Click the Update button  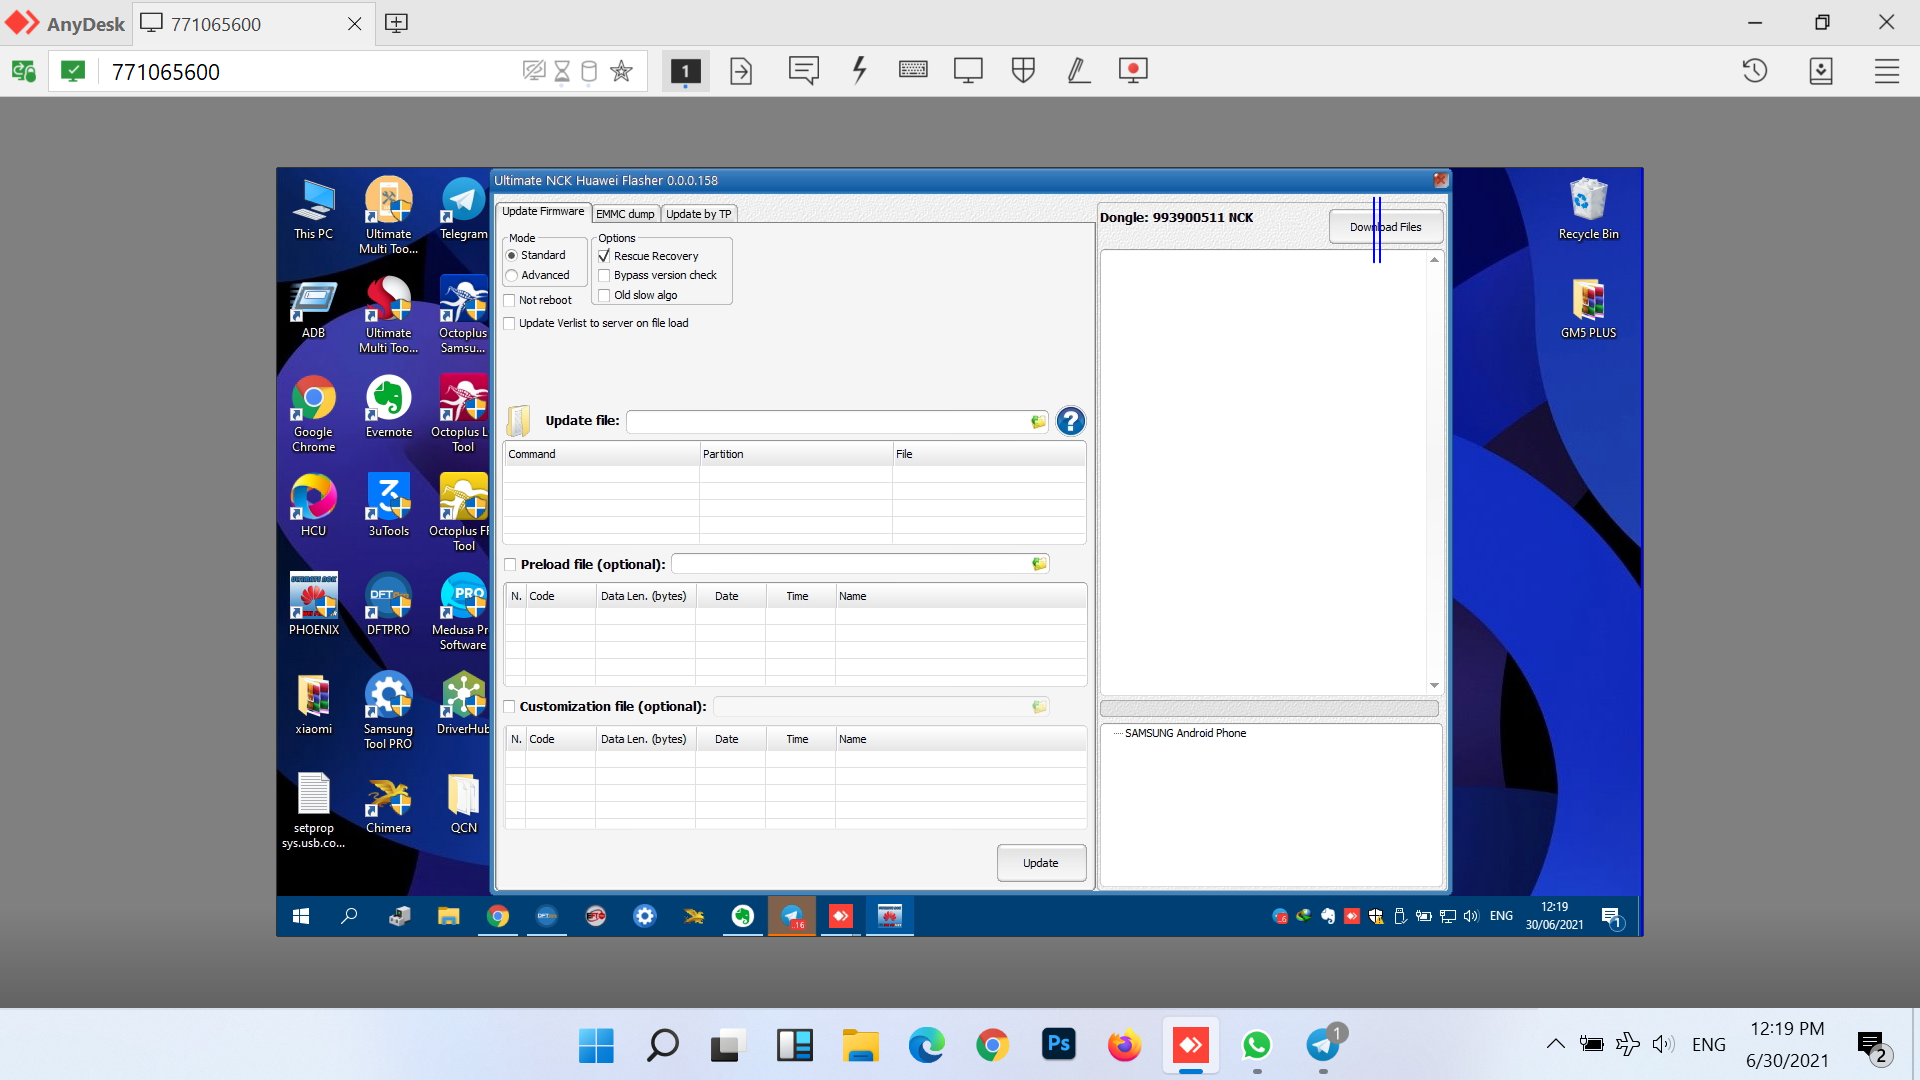pos(1041,863)
